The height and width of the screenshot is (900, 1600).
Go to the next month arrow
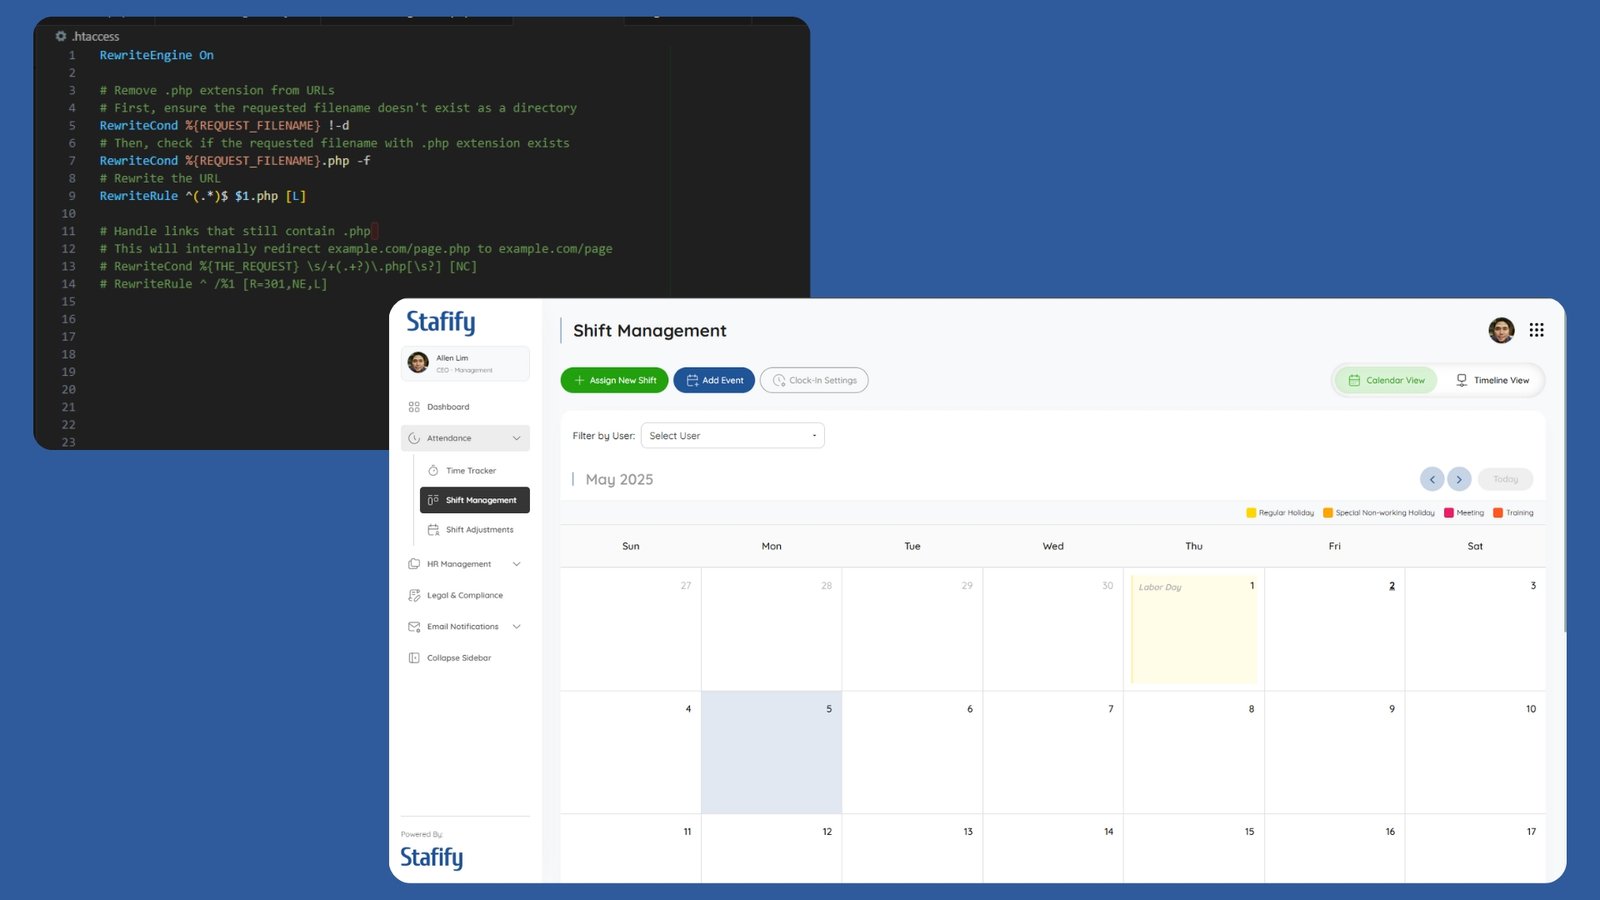coord(1459,479)
